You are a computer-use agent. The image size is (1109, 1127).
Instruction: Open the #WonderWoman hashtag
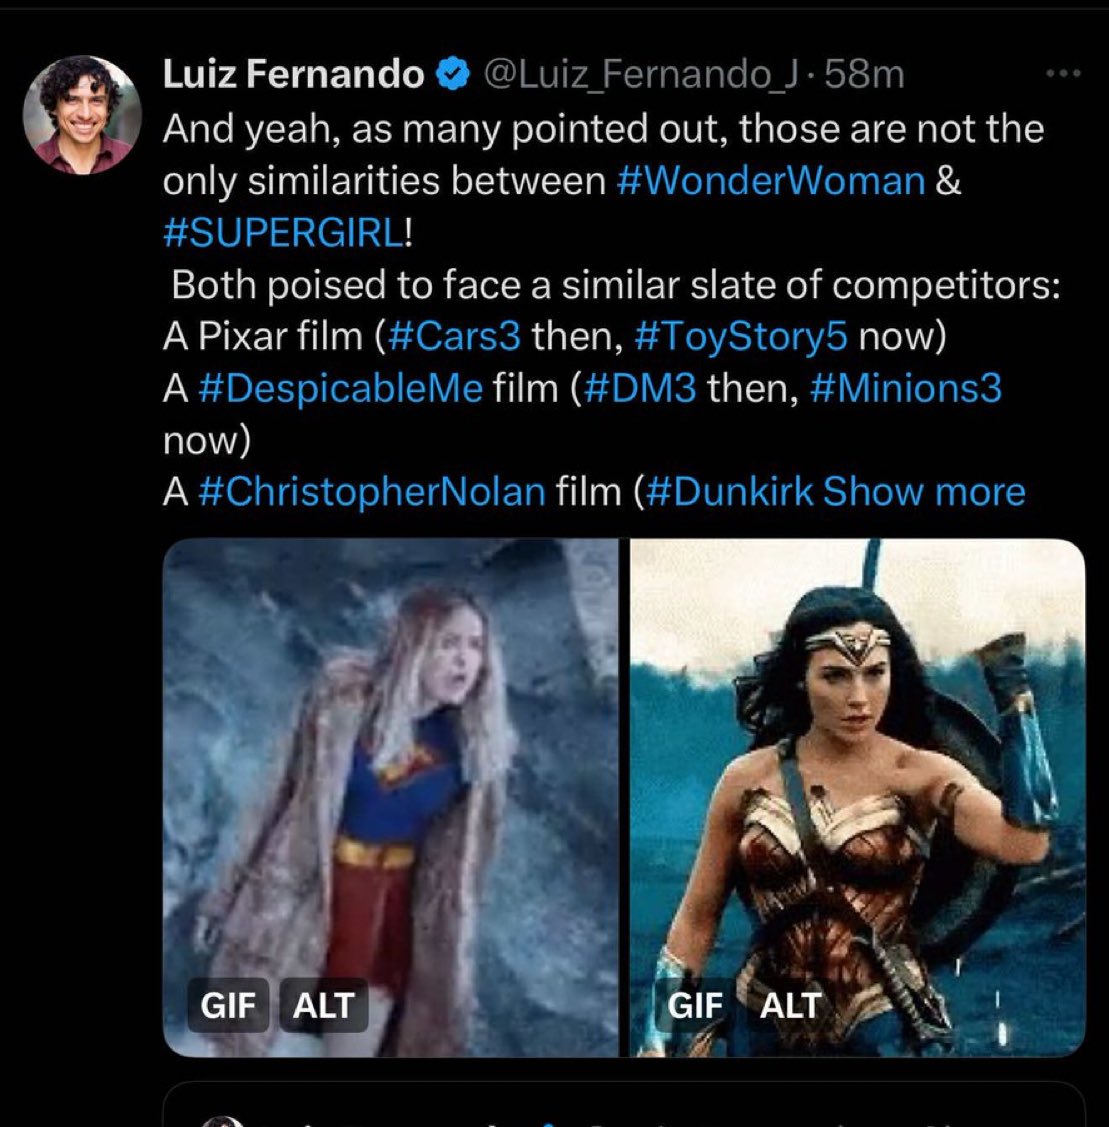pyautogui.click(x=771, y=181)
